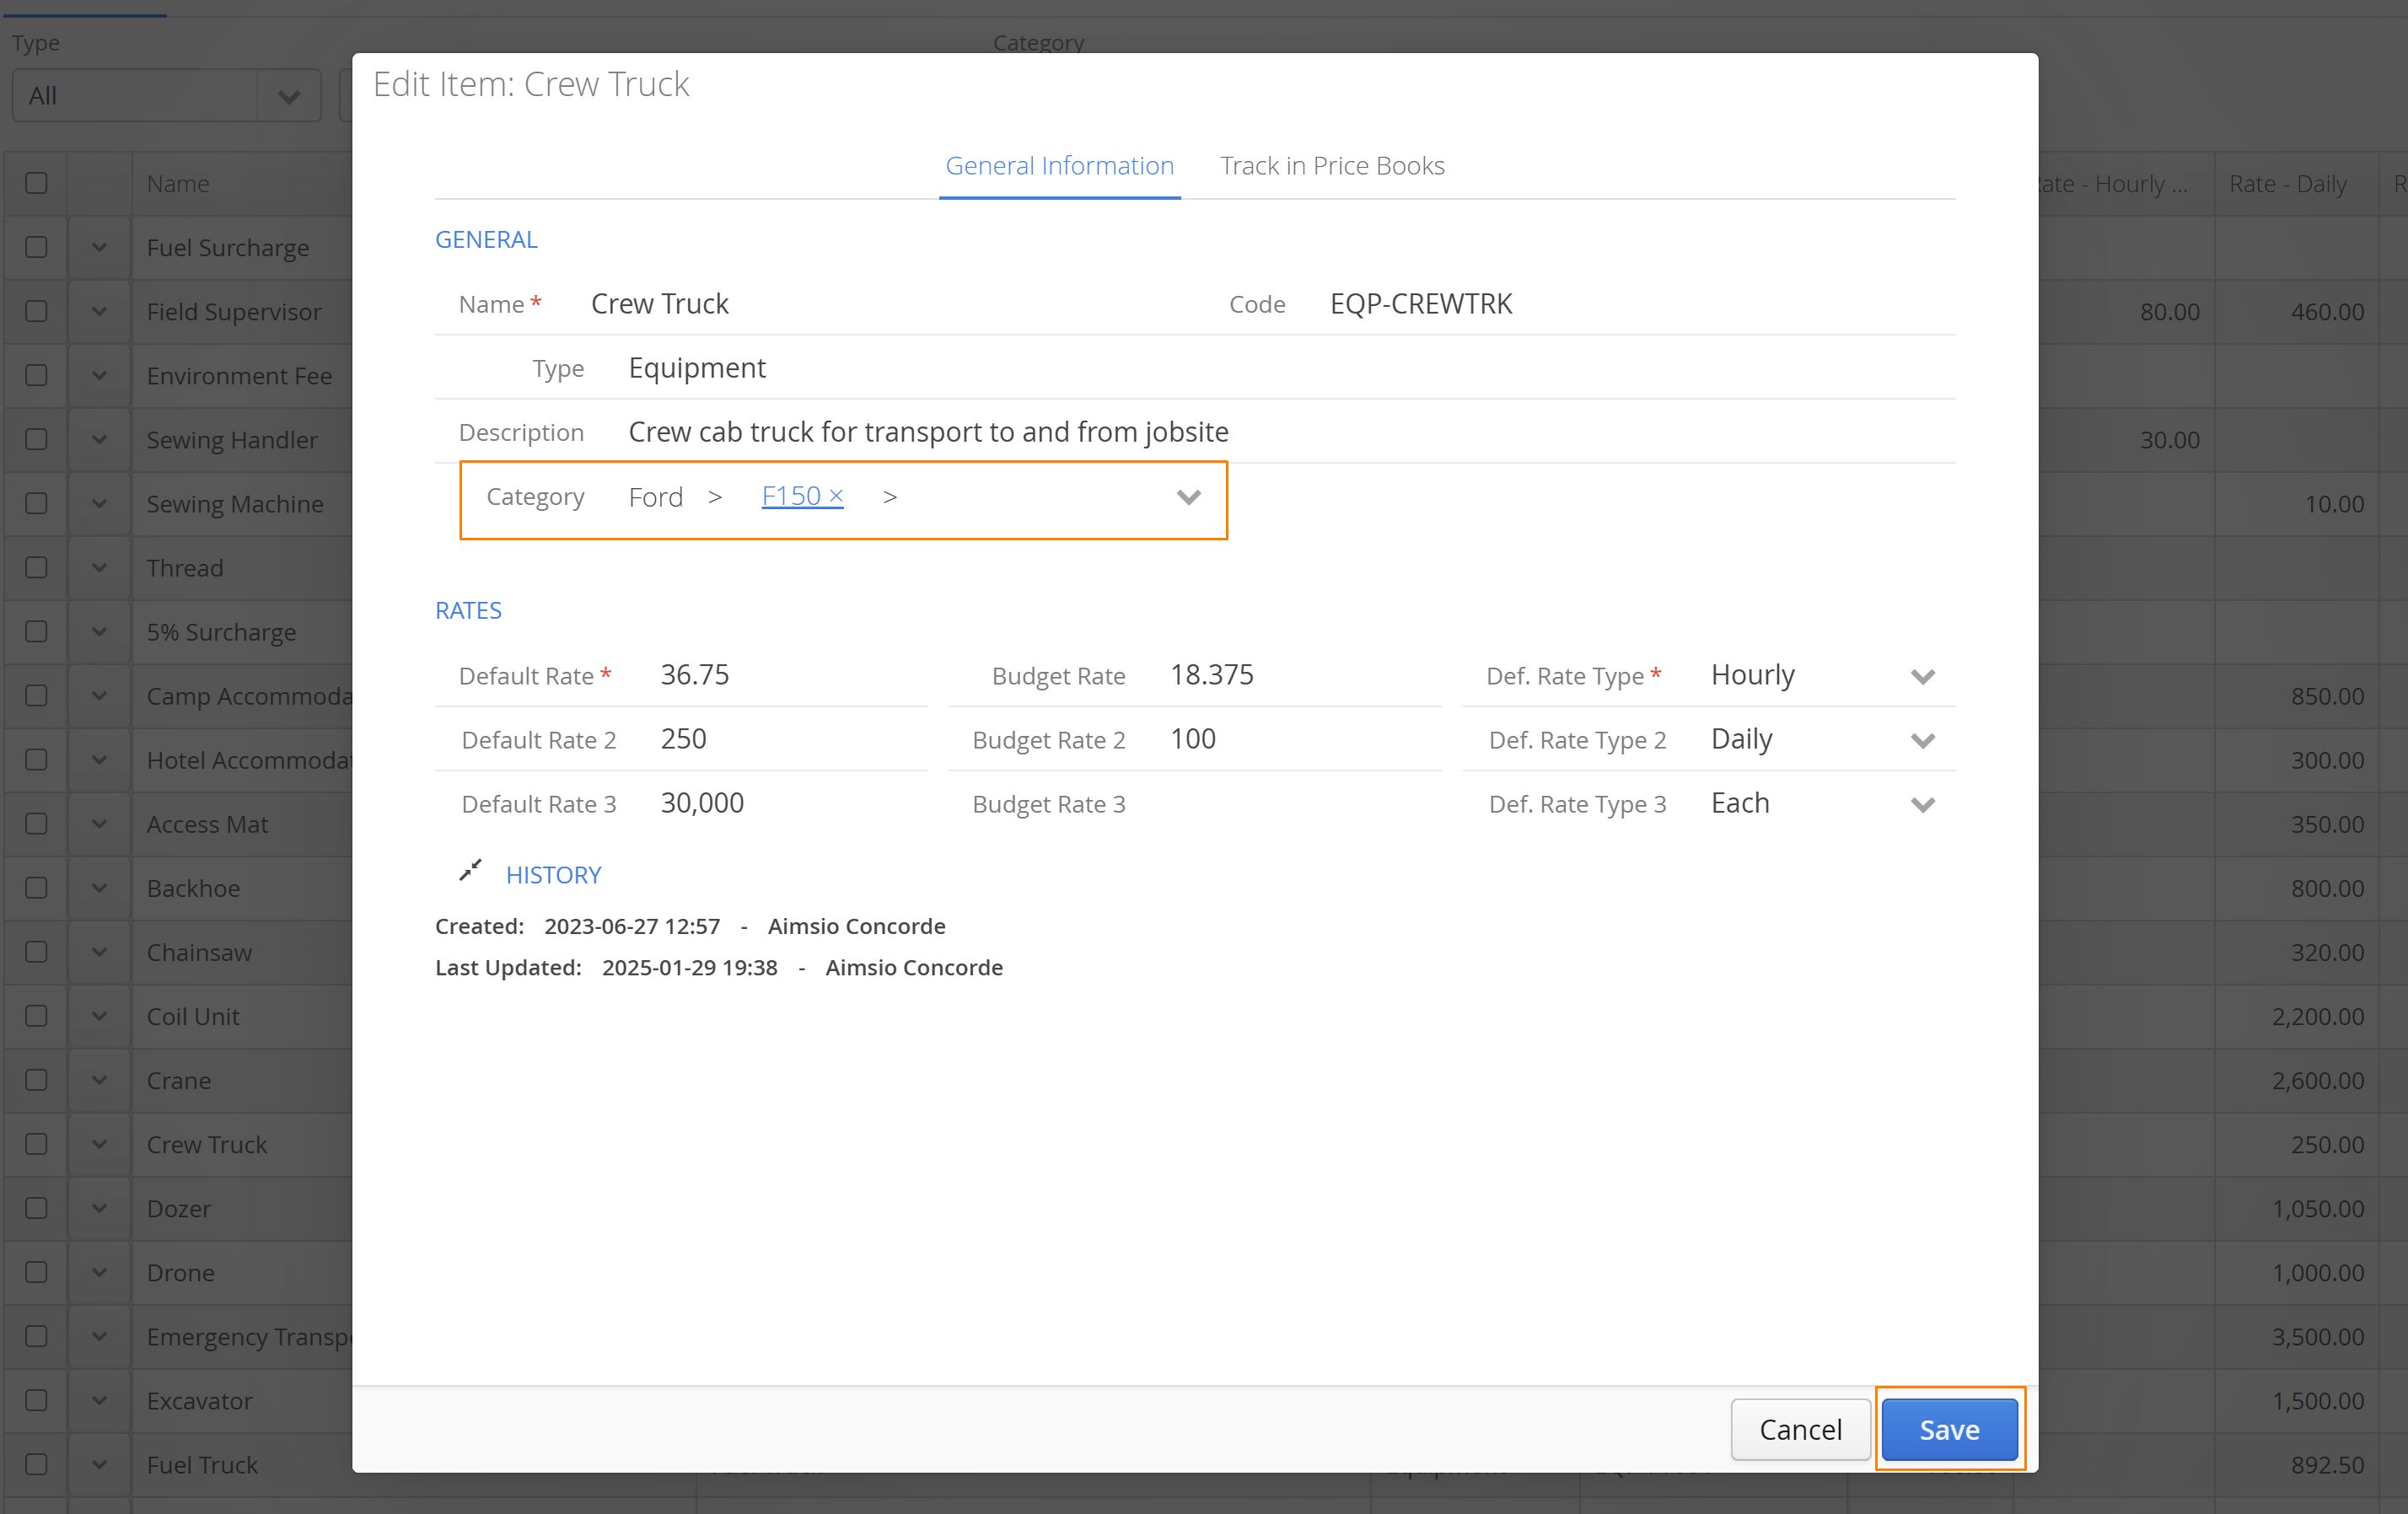Select the Coil Unit row name

[x=193, y=1016]
